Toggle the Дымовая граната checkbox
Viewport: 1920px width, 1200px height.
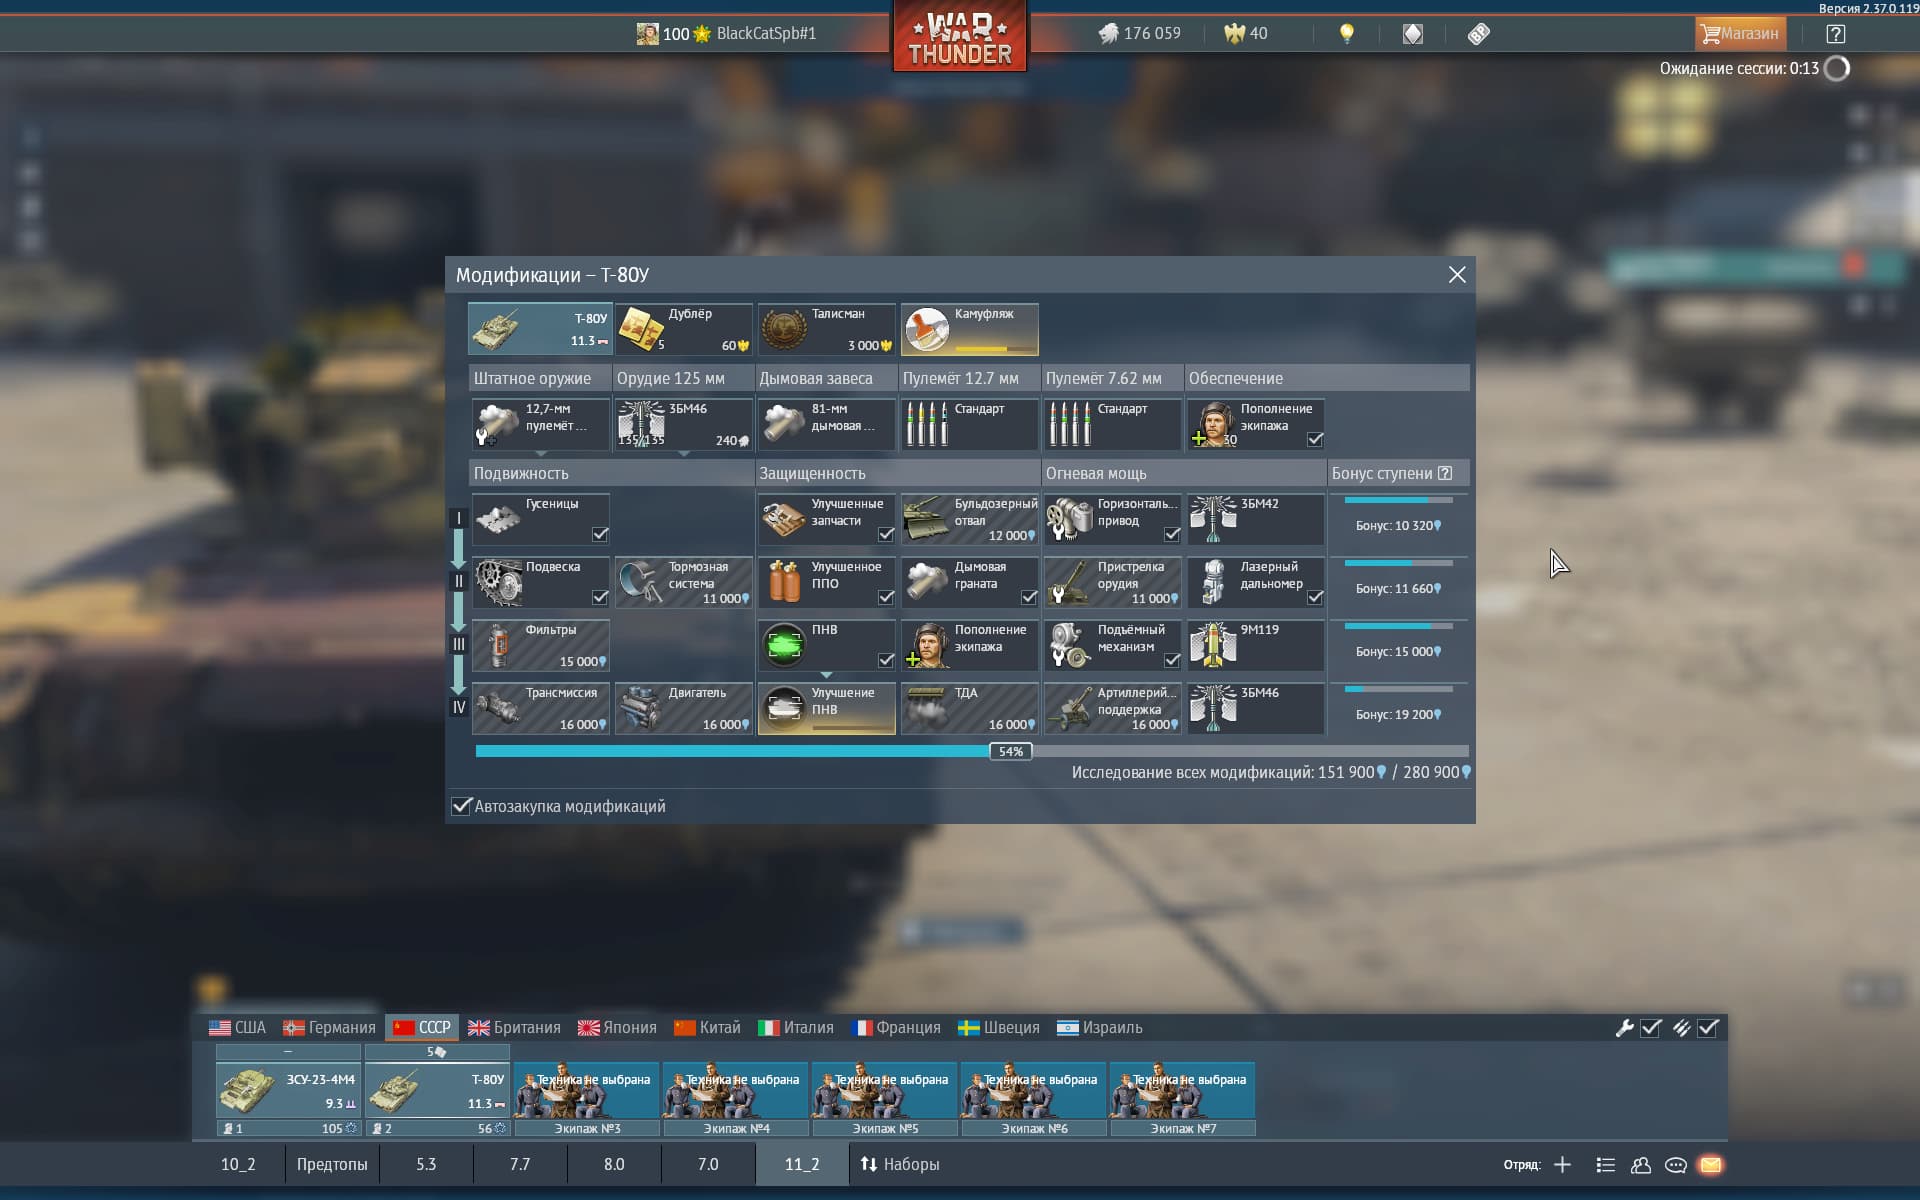1029,597
